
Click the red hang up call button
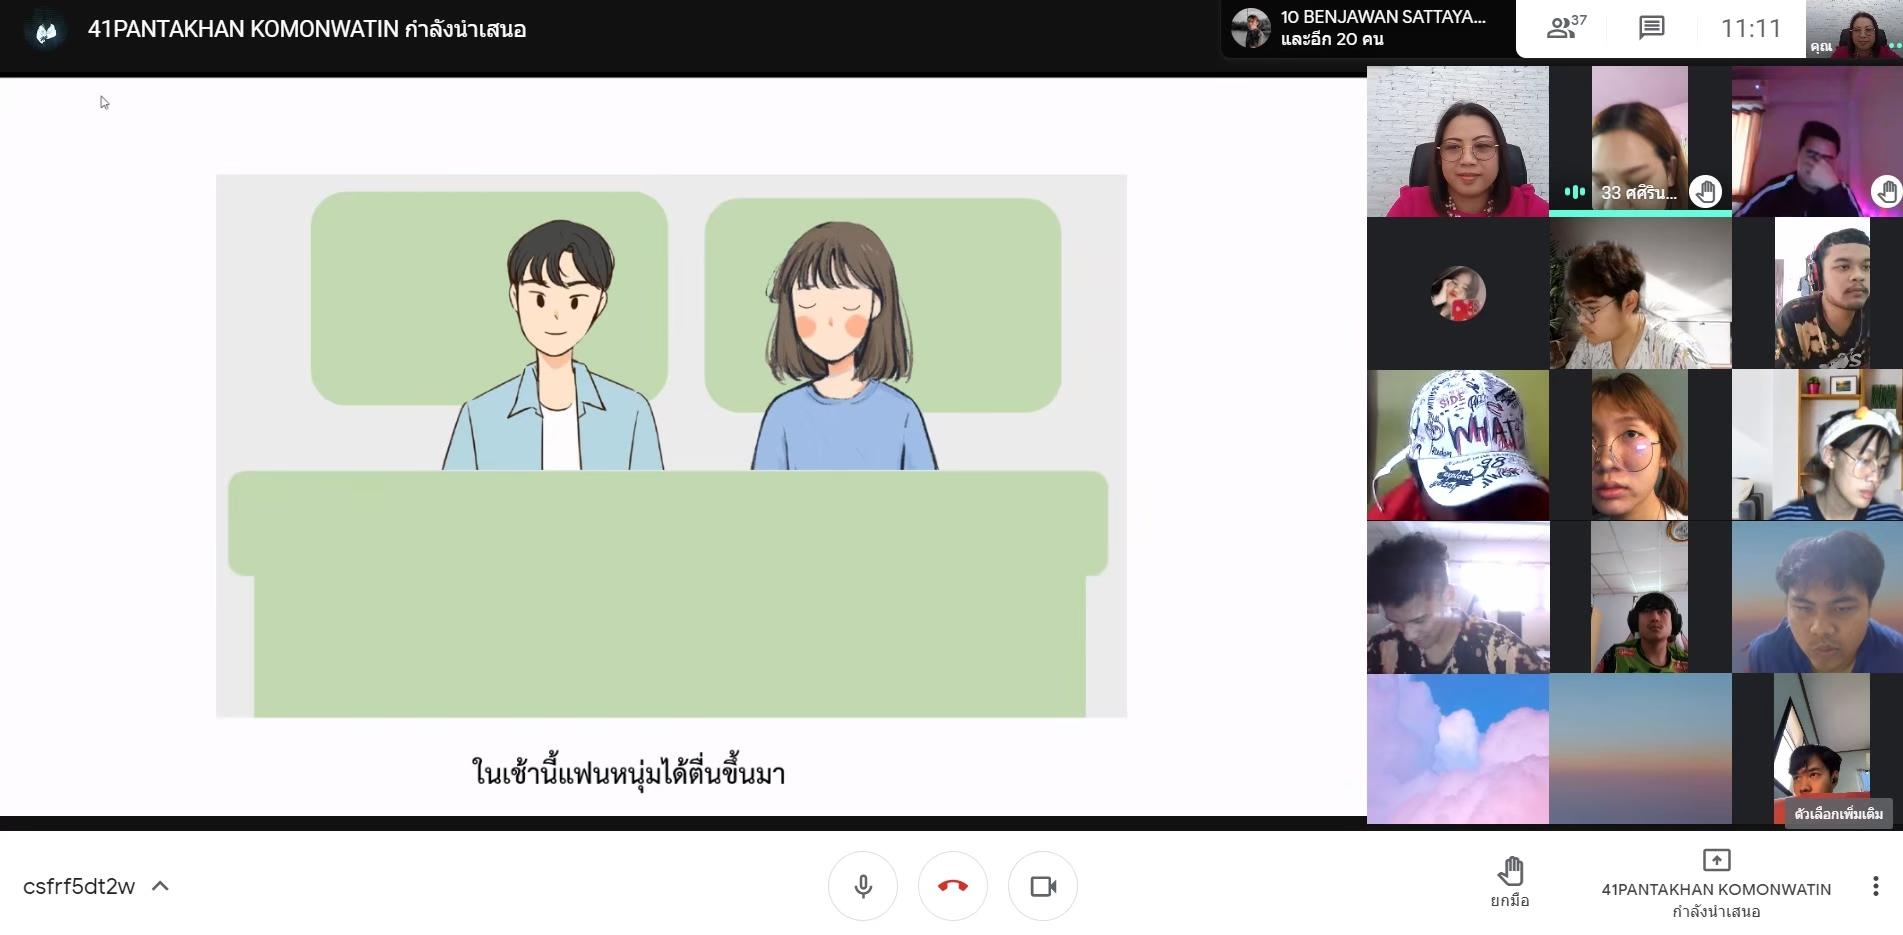coord(953,886)
